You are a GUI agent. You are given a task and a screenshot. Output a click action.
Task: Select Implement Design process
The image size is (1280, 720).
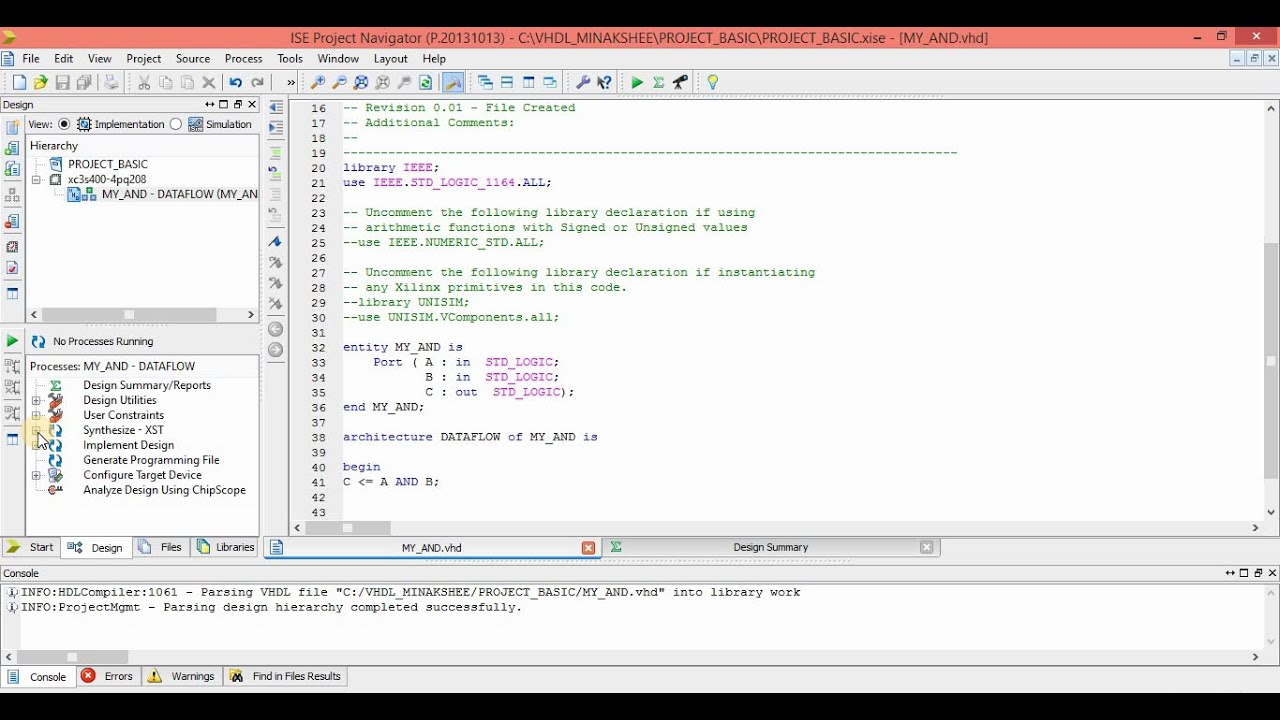click(x=128, y=445)
